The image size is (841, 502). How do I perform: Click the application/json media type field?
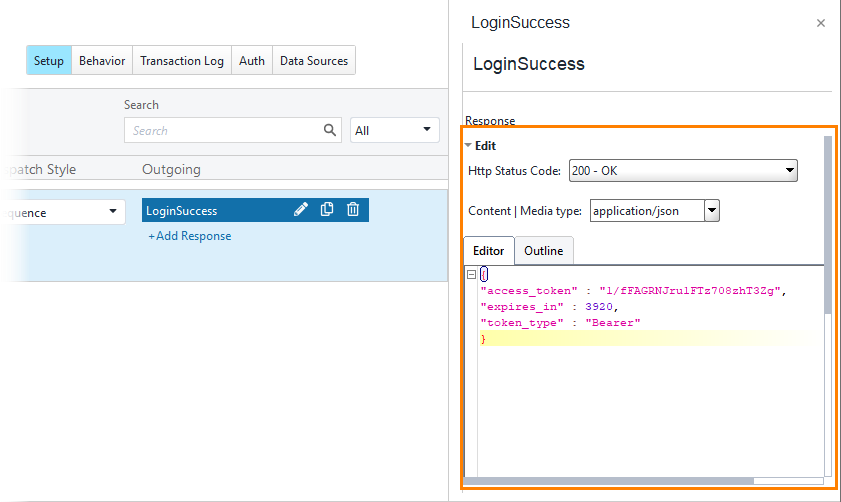[647, 210]
